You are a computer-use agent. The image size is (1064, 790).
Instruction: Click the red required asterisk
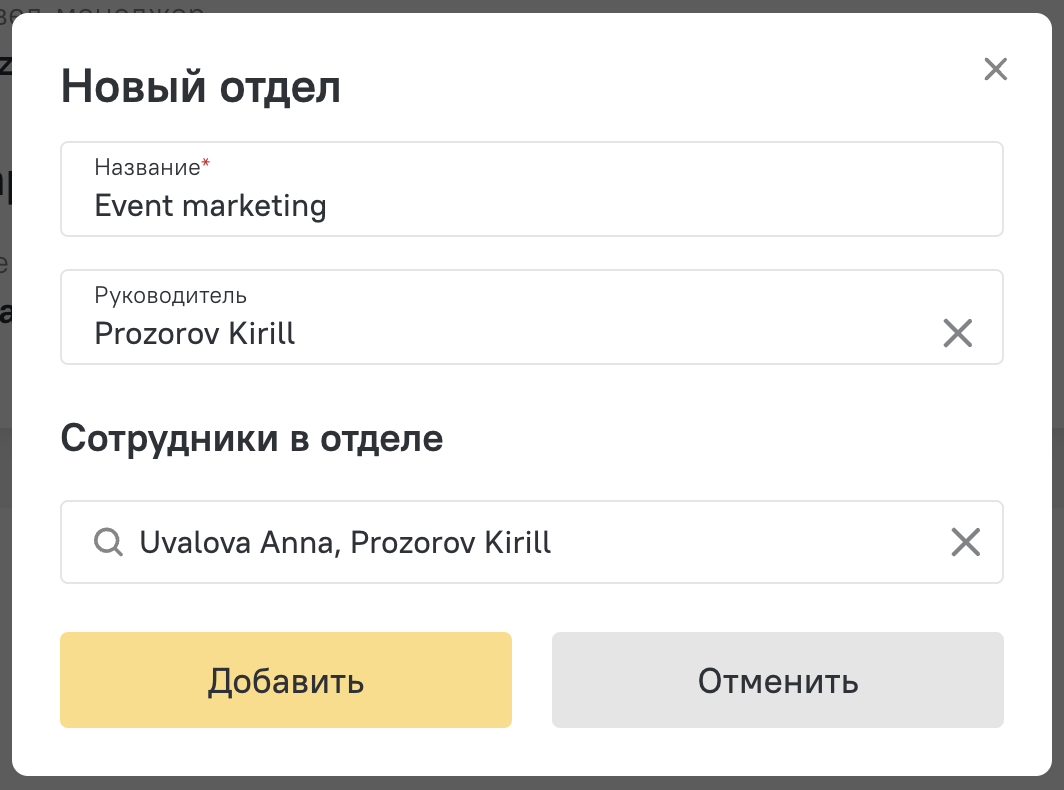(x=206, y=164)
